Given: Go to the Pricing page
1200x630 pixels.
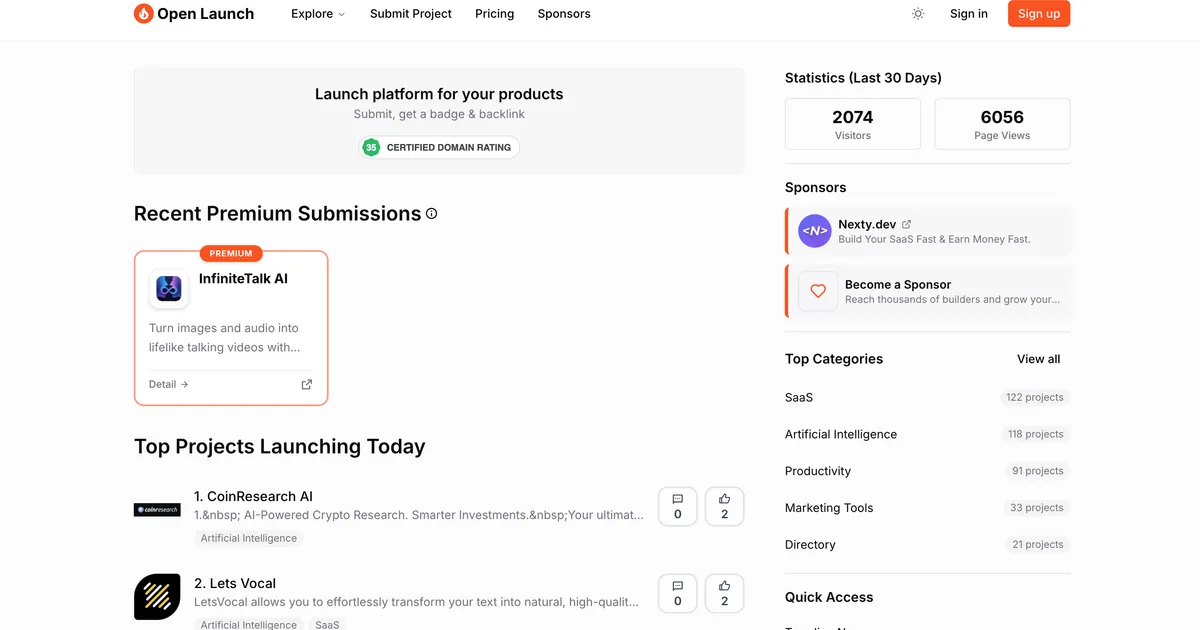Looking at the screenshot, I should 494,14.
